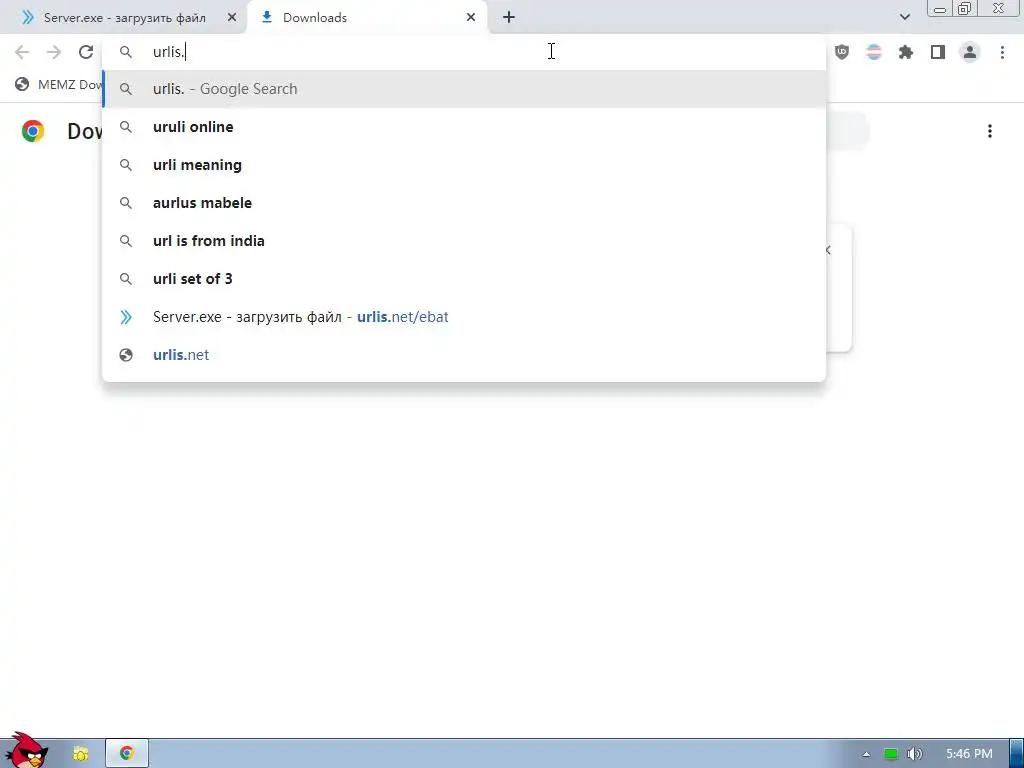Click the address bar showing 'urlis.'
The height and width of the screenshot is (768, 1024).
464,52
